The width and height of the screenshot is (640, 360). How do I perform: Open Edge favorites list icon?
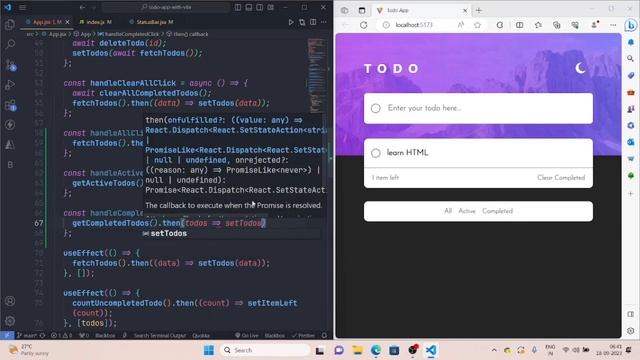pyautogui.click(x=538, y=25)
